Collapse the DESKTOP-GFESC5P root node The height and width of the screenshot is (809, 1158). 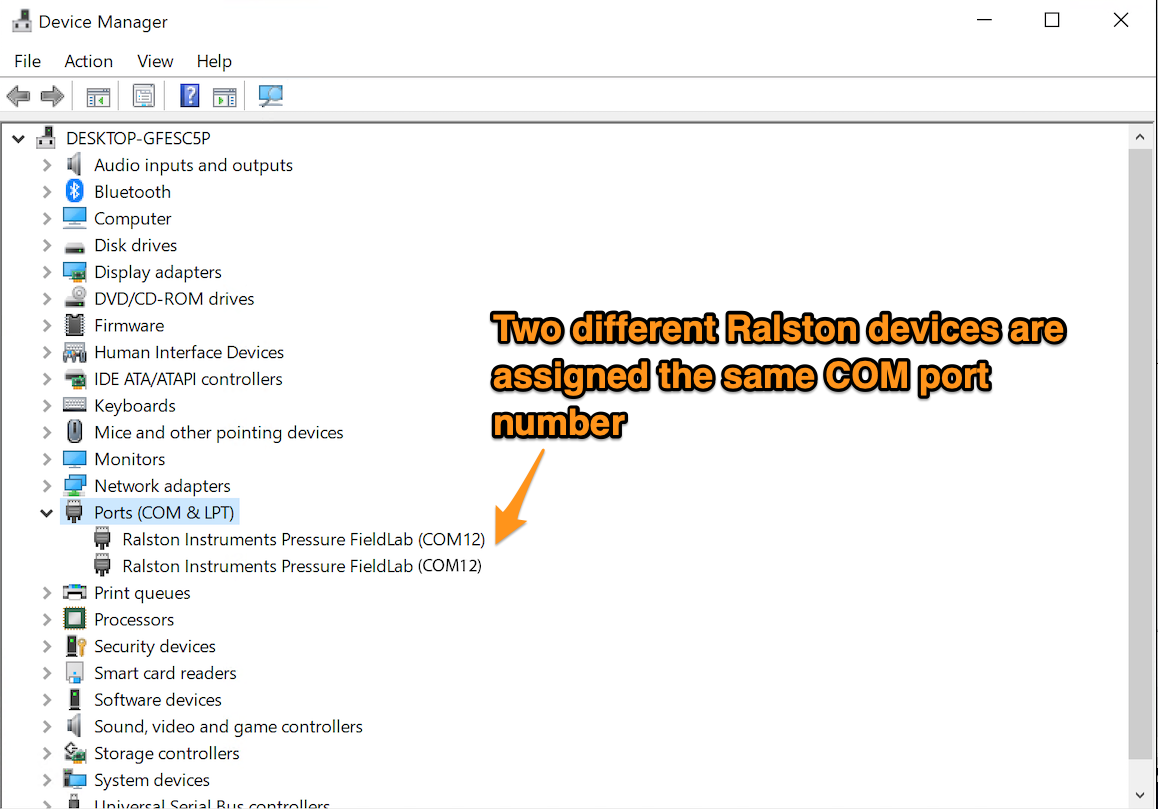pos(18,138)
